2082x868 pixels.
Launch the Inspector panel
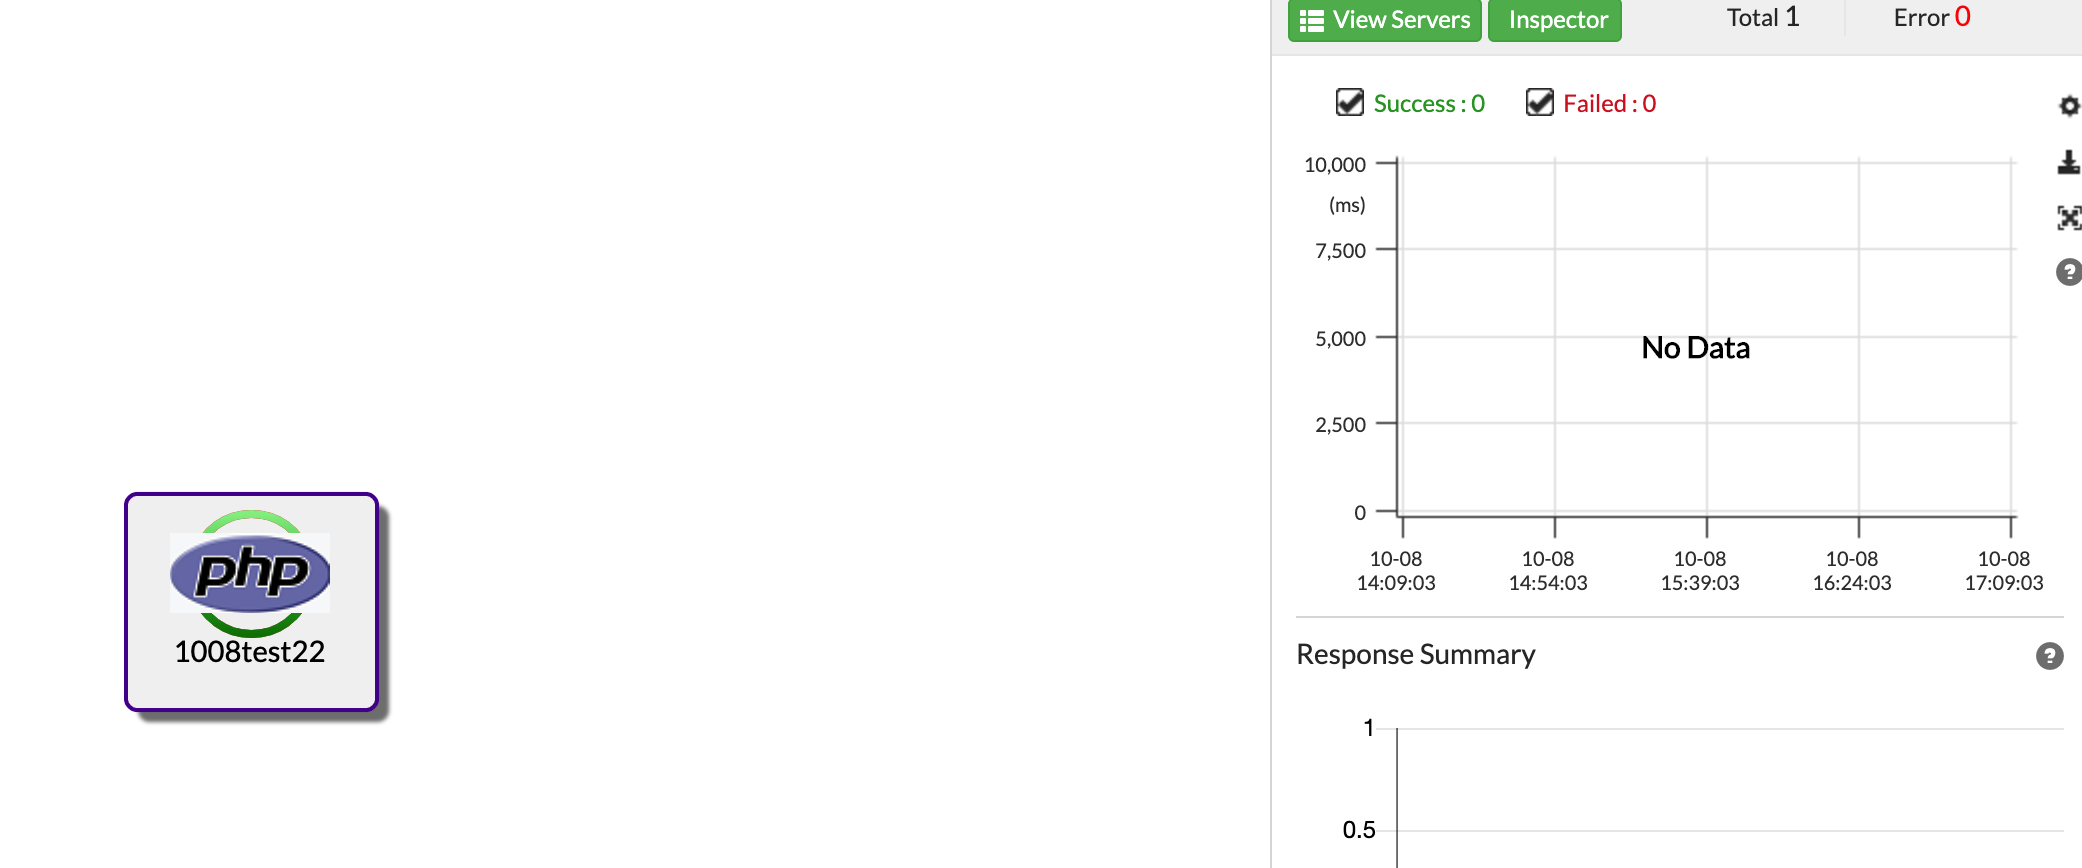click(x=1554, y=19)
